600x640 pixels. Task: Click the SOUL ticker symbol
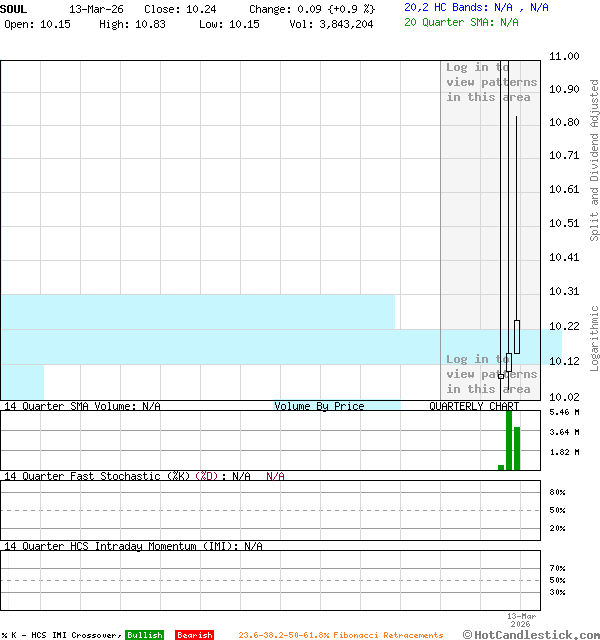point(14,8)
